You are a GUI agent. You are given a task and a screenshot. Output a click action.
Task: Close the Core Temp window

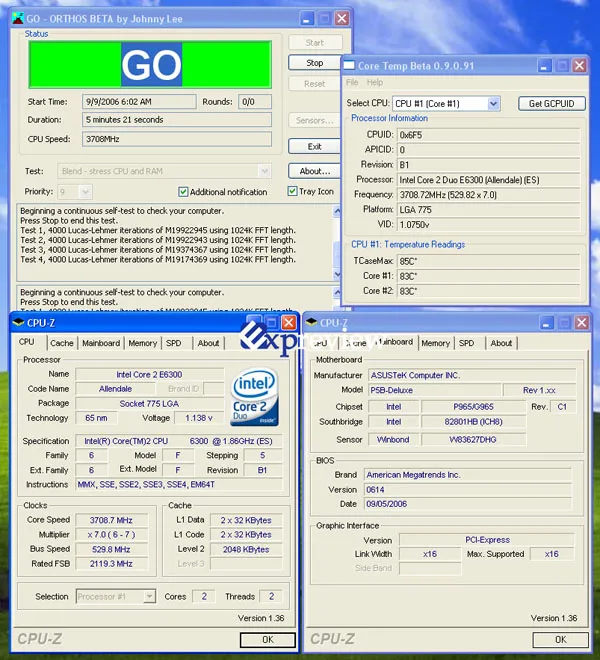pos(579,66)
